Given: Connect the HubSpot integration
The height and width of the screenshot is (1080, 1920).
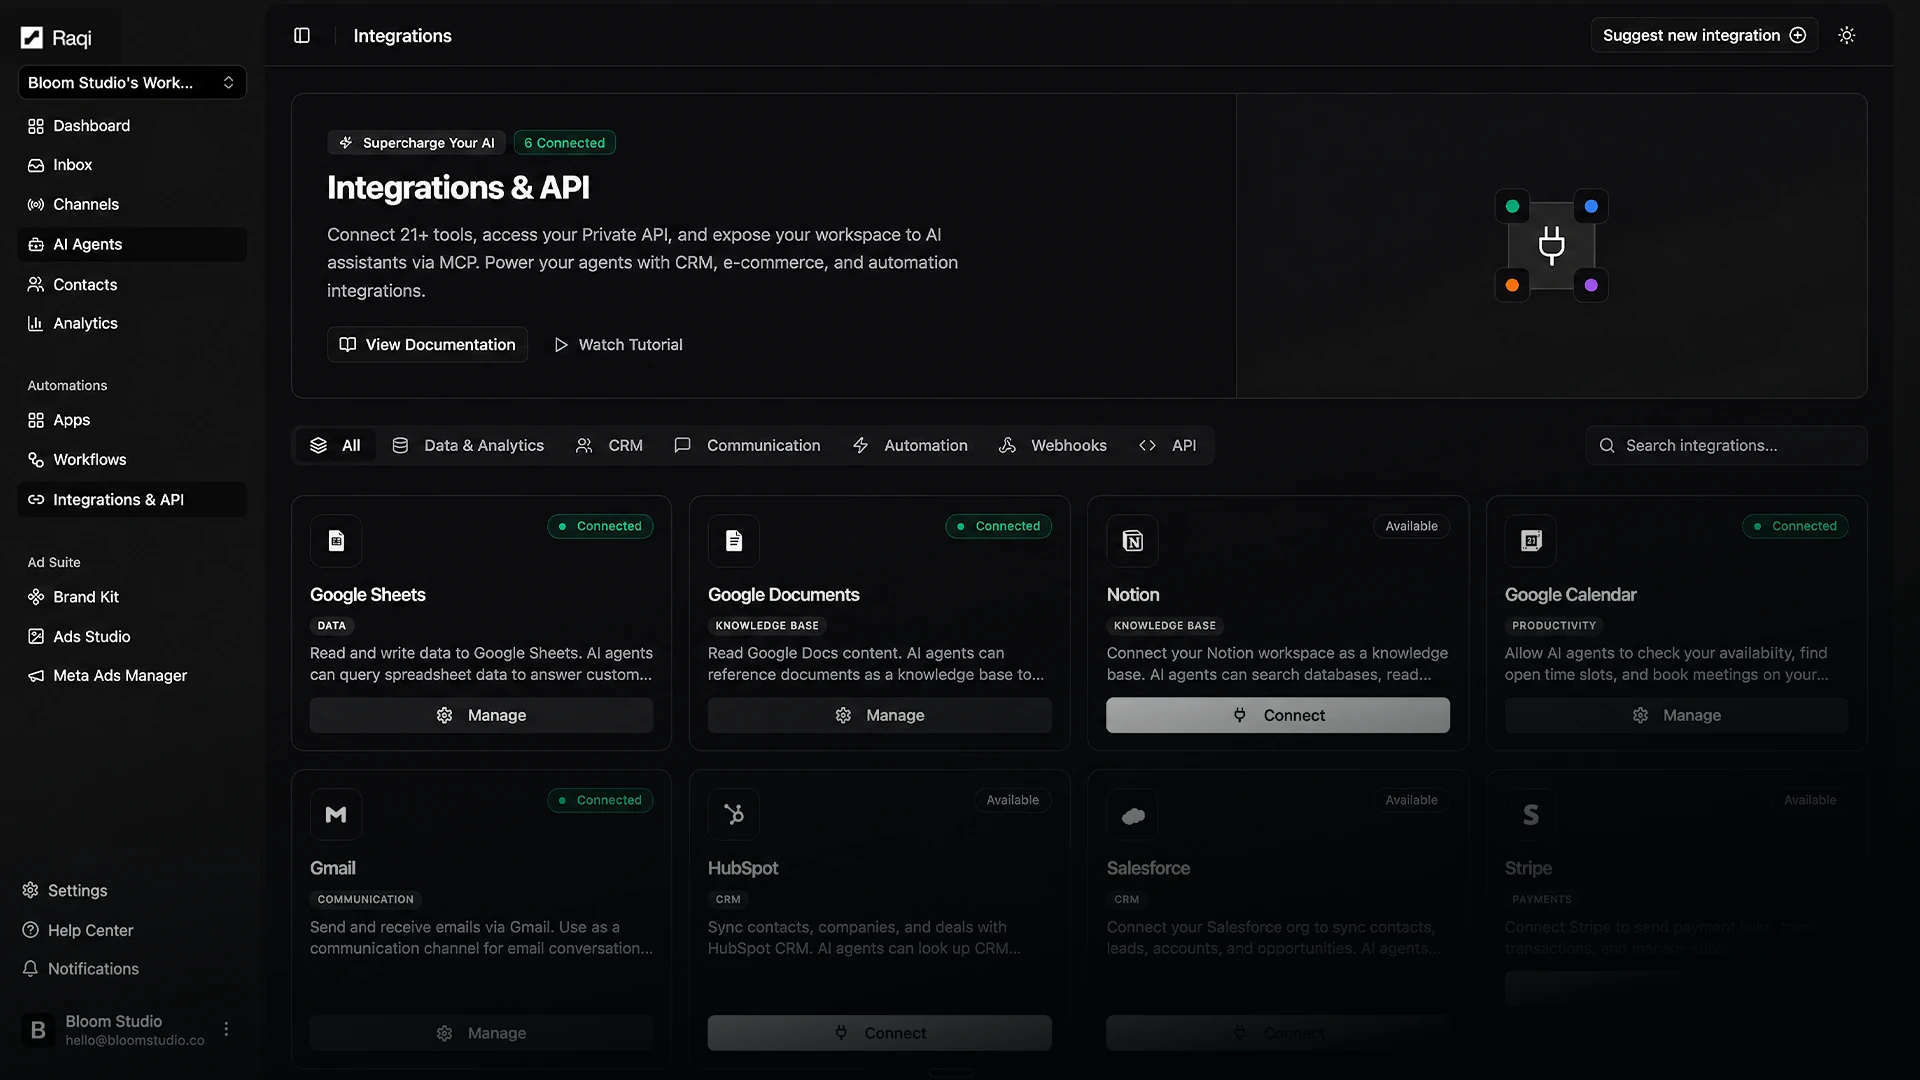Looking at the screenshot, I should tap(880, 1034).
